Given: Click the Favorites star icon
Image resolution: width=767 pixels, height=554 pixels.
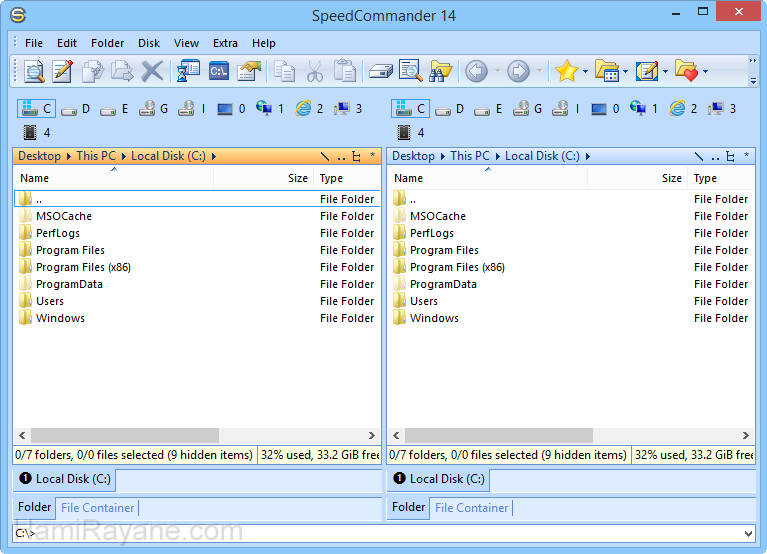Looking at the screenshot, I should (566, 71).
